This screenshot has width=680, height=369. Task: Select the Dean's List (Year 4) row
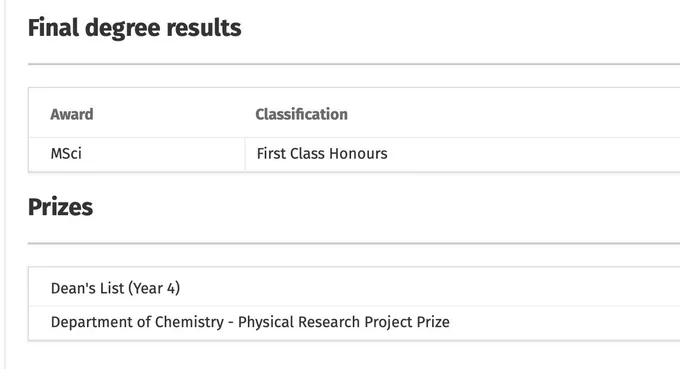tap(354, 287)
